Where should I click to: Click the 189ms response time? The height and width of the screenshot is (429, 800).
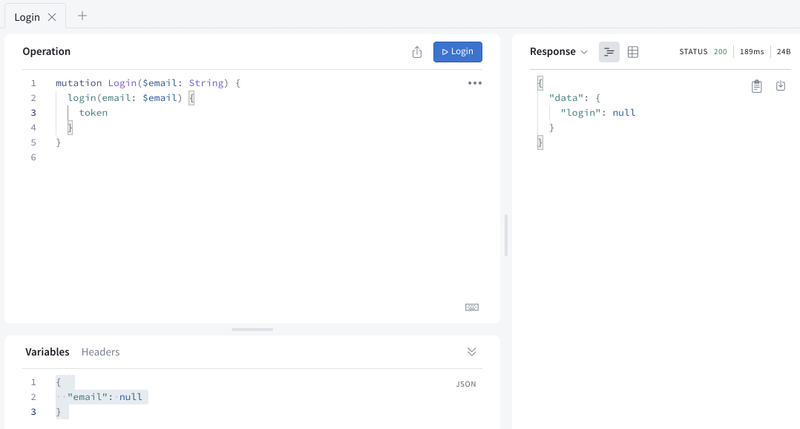[x=752, y=52]
